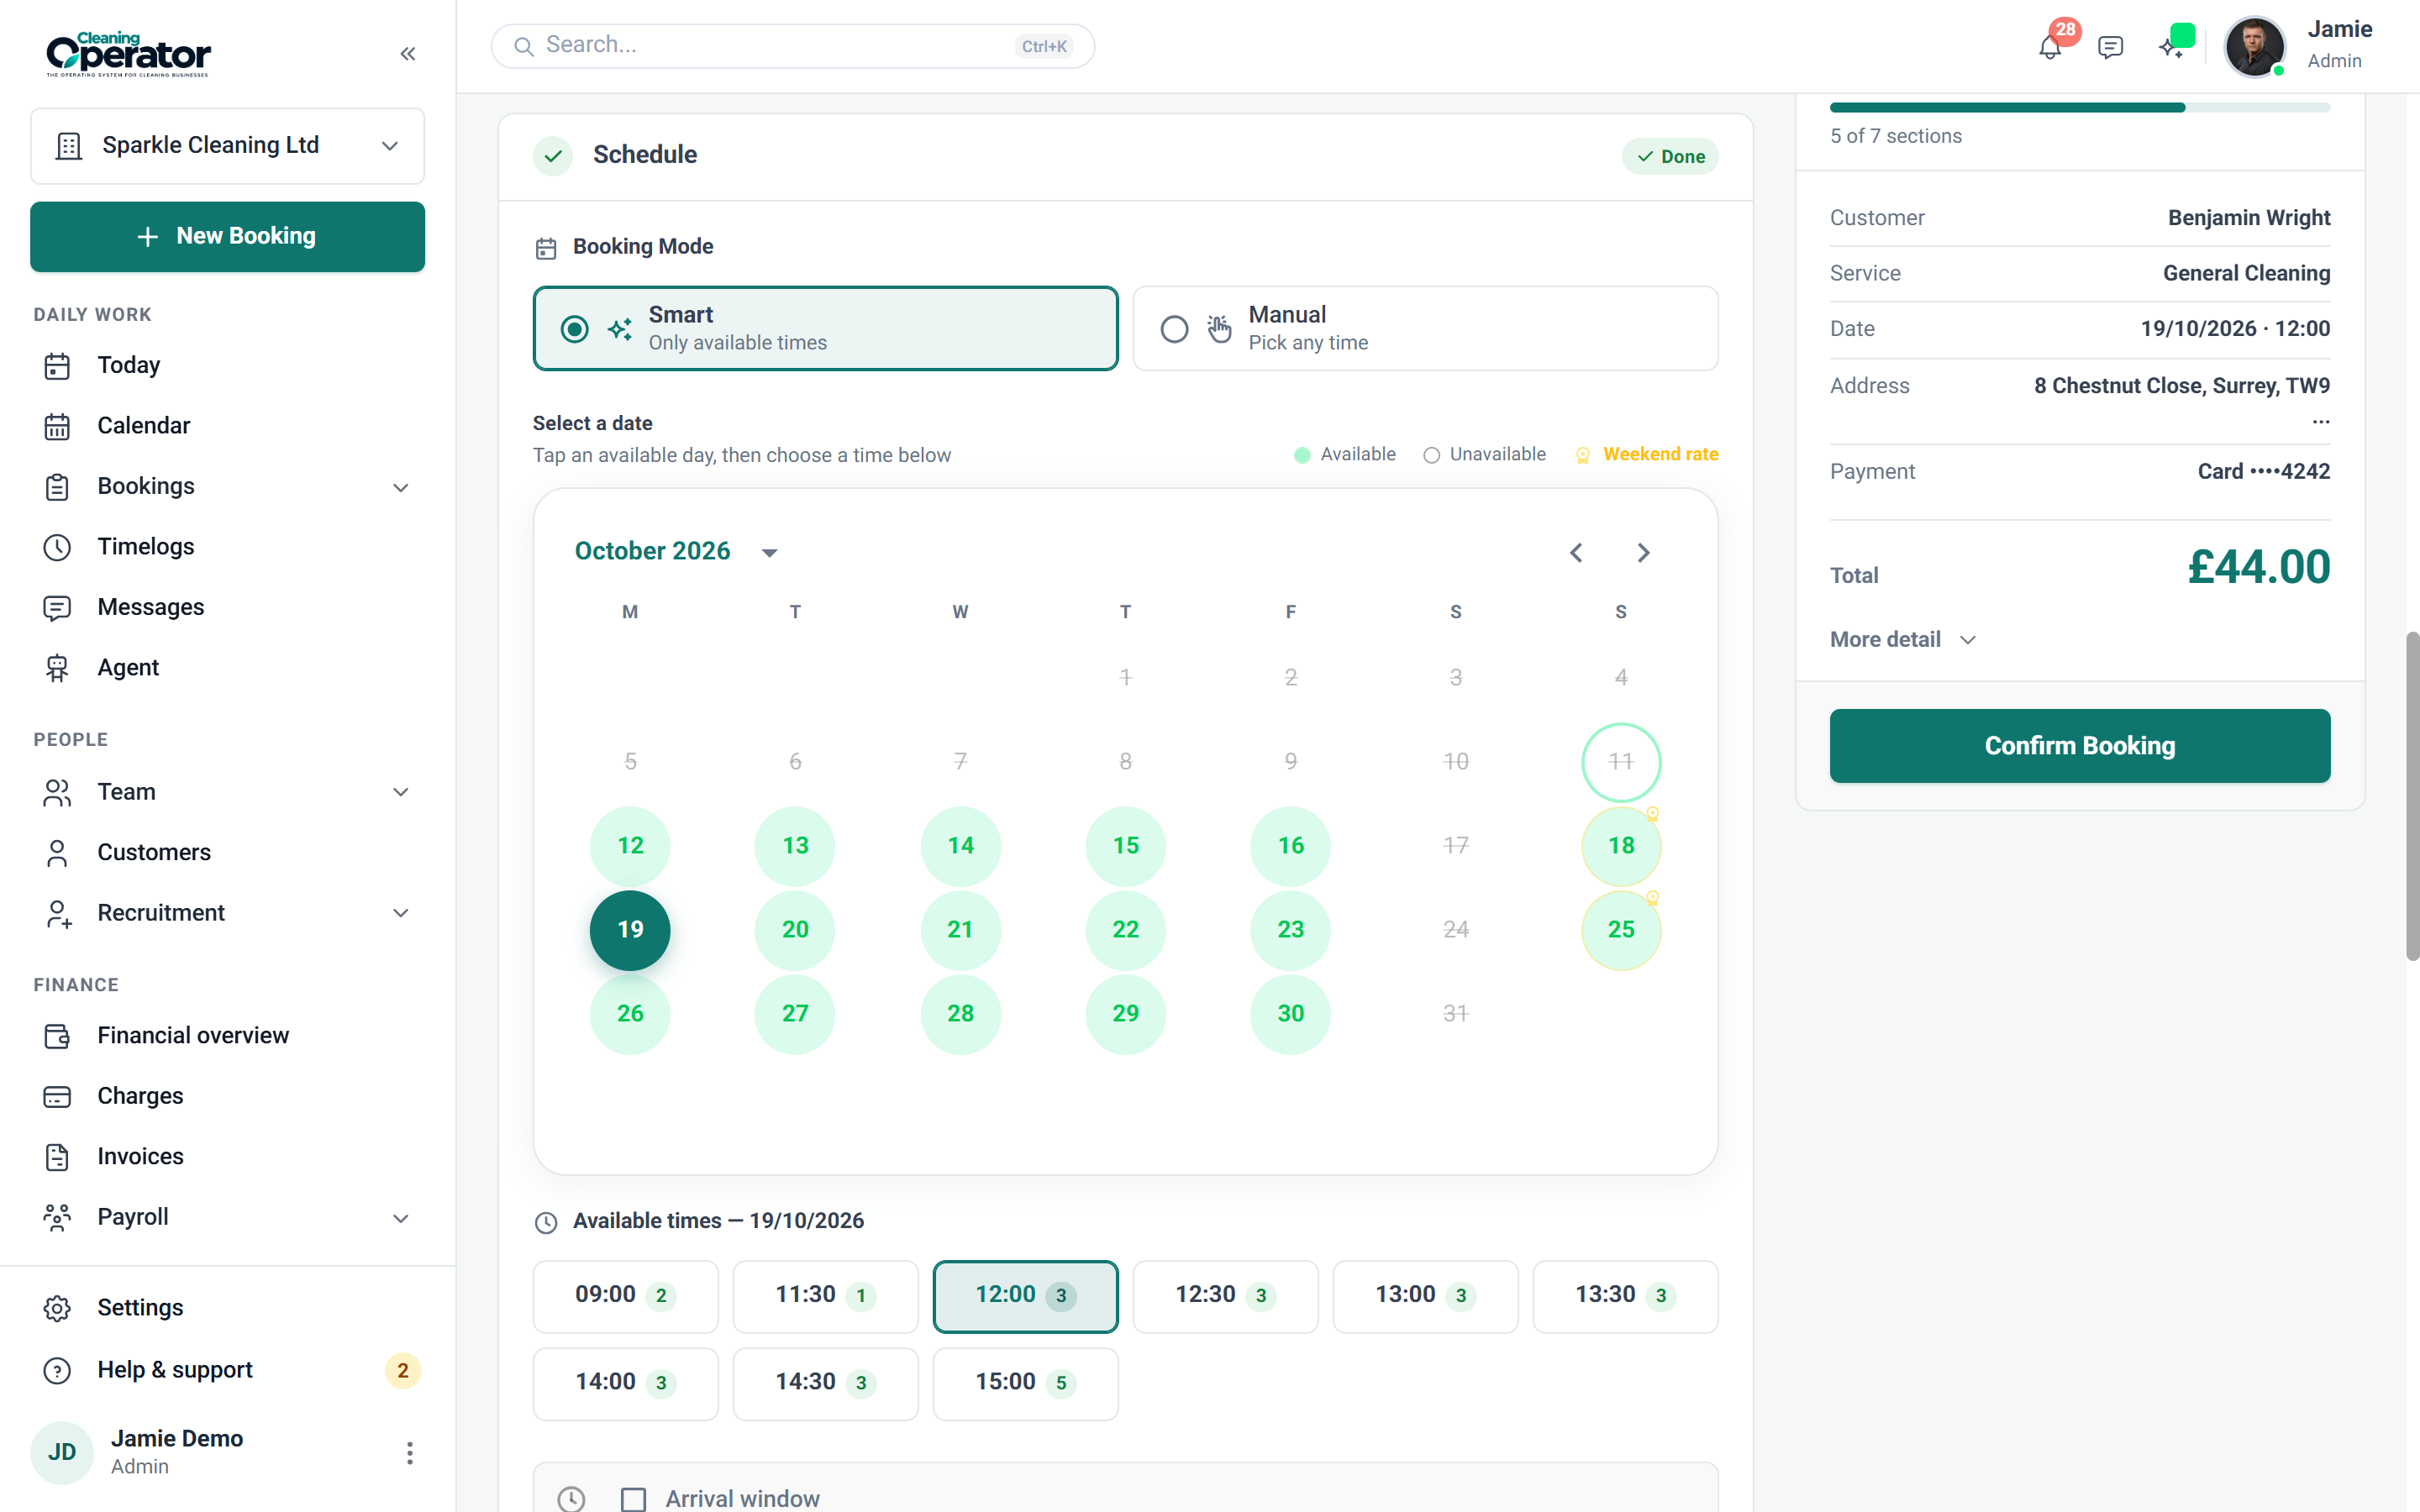Go to previous month in calendar
Viewport: 2420px width, 1512px height.
(x=1576, y=553)
